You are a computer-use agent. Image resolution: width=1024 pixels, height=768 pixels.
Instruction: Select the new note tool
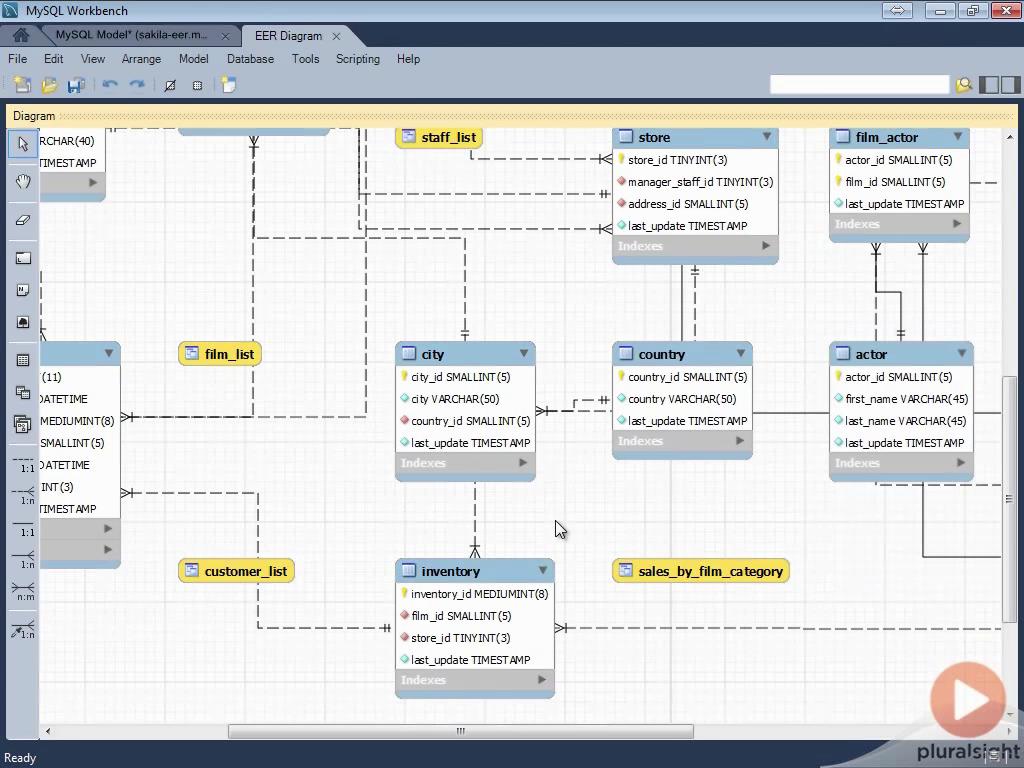point(23,290)
